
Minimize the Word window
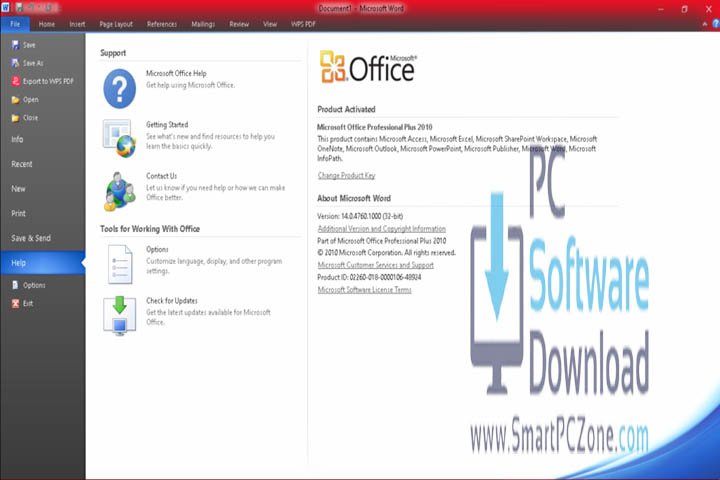pos(661,9)
